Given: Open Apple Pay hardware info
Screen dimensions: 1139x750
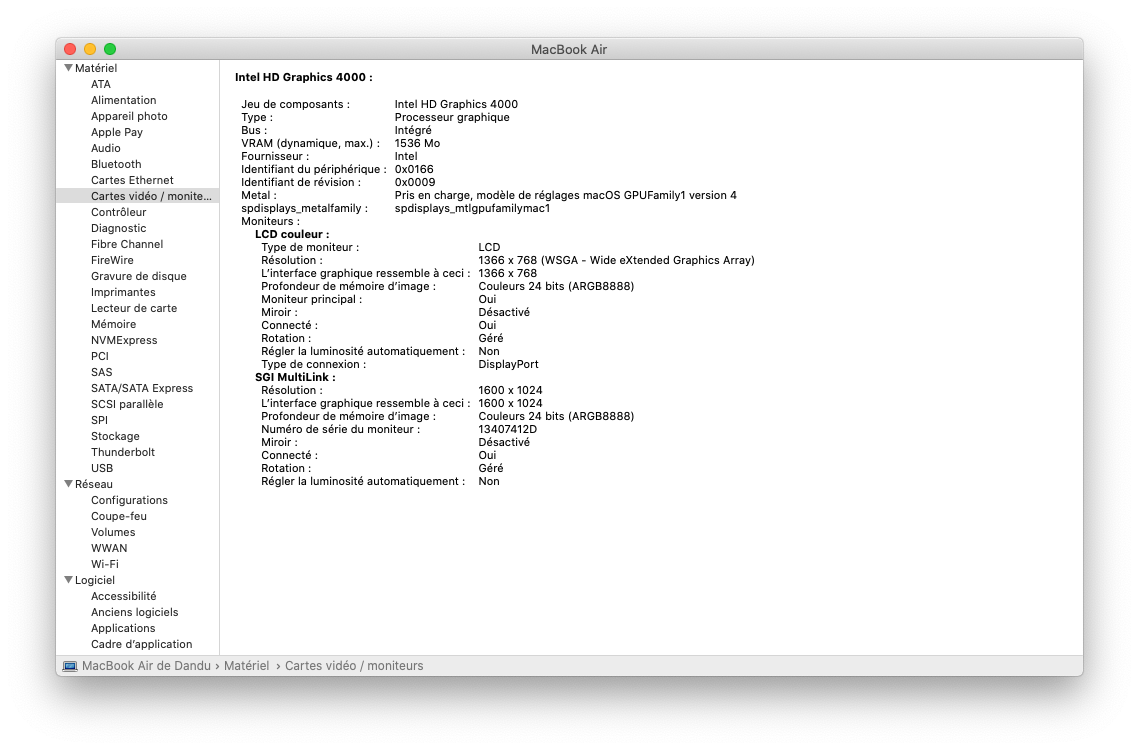Looking at the screenshot, I should pos(117,132).
